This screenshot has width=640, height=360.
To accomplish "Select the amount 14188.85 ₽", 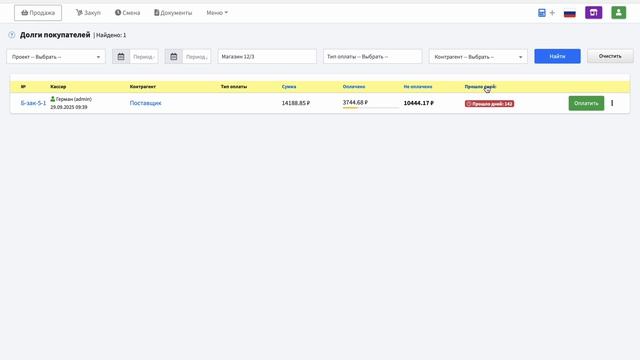I will 296,103.
